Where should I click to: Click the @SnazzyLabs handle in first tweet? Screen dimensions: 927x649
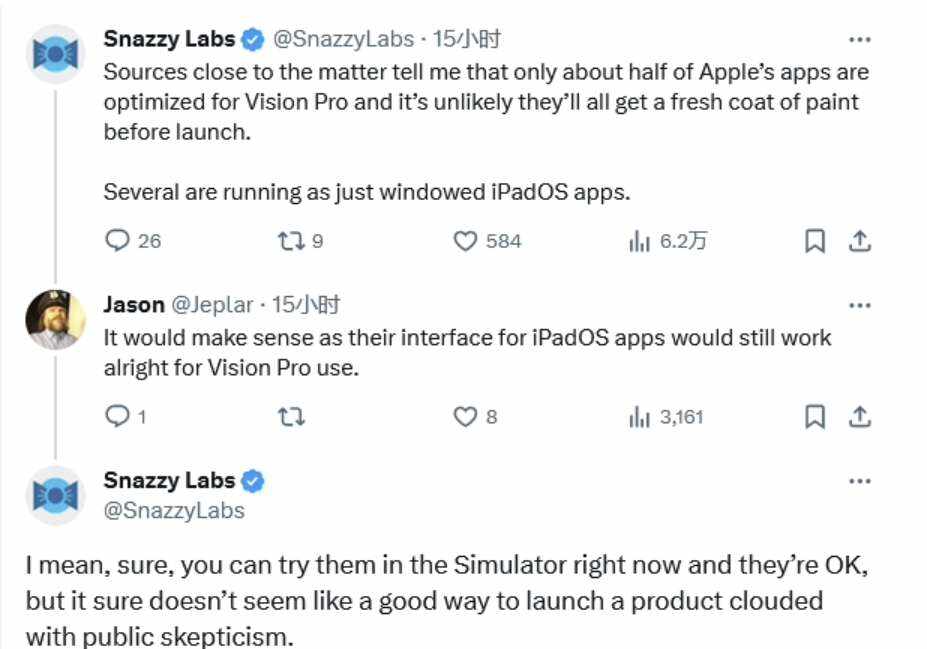[343, 40]
